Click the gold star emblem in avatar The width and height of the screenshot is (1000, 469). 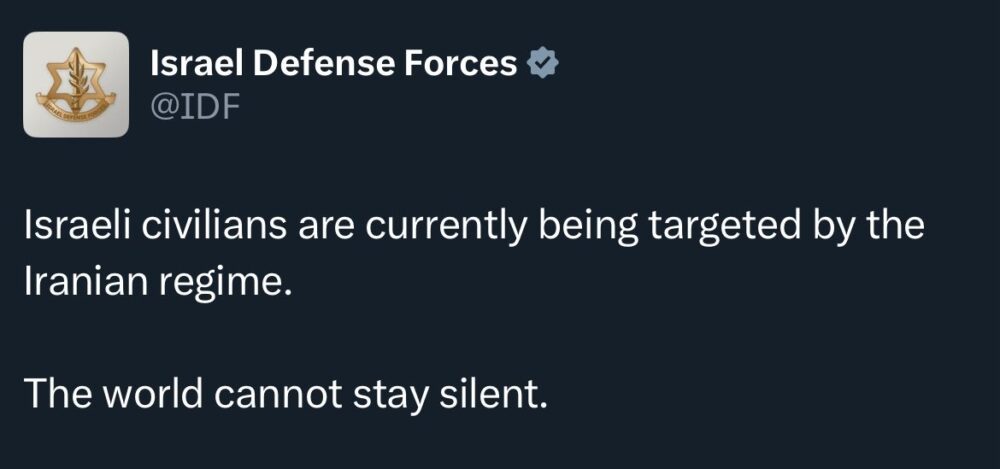tap(75, 80)
